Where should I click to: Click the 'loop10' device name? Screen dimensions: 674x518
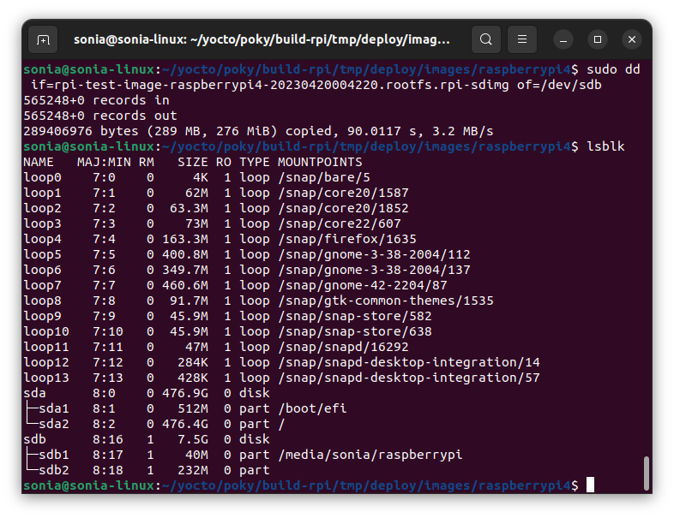[x=46, y=332]
